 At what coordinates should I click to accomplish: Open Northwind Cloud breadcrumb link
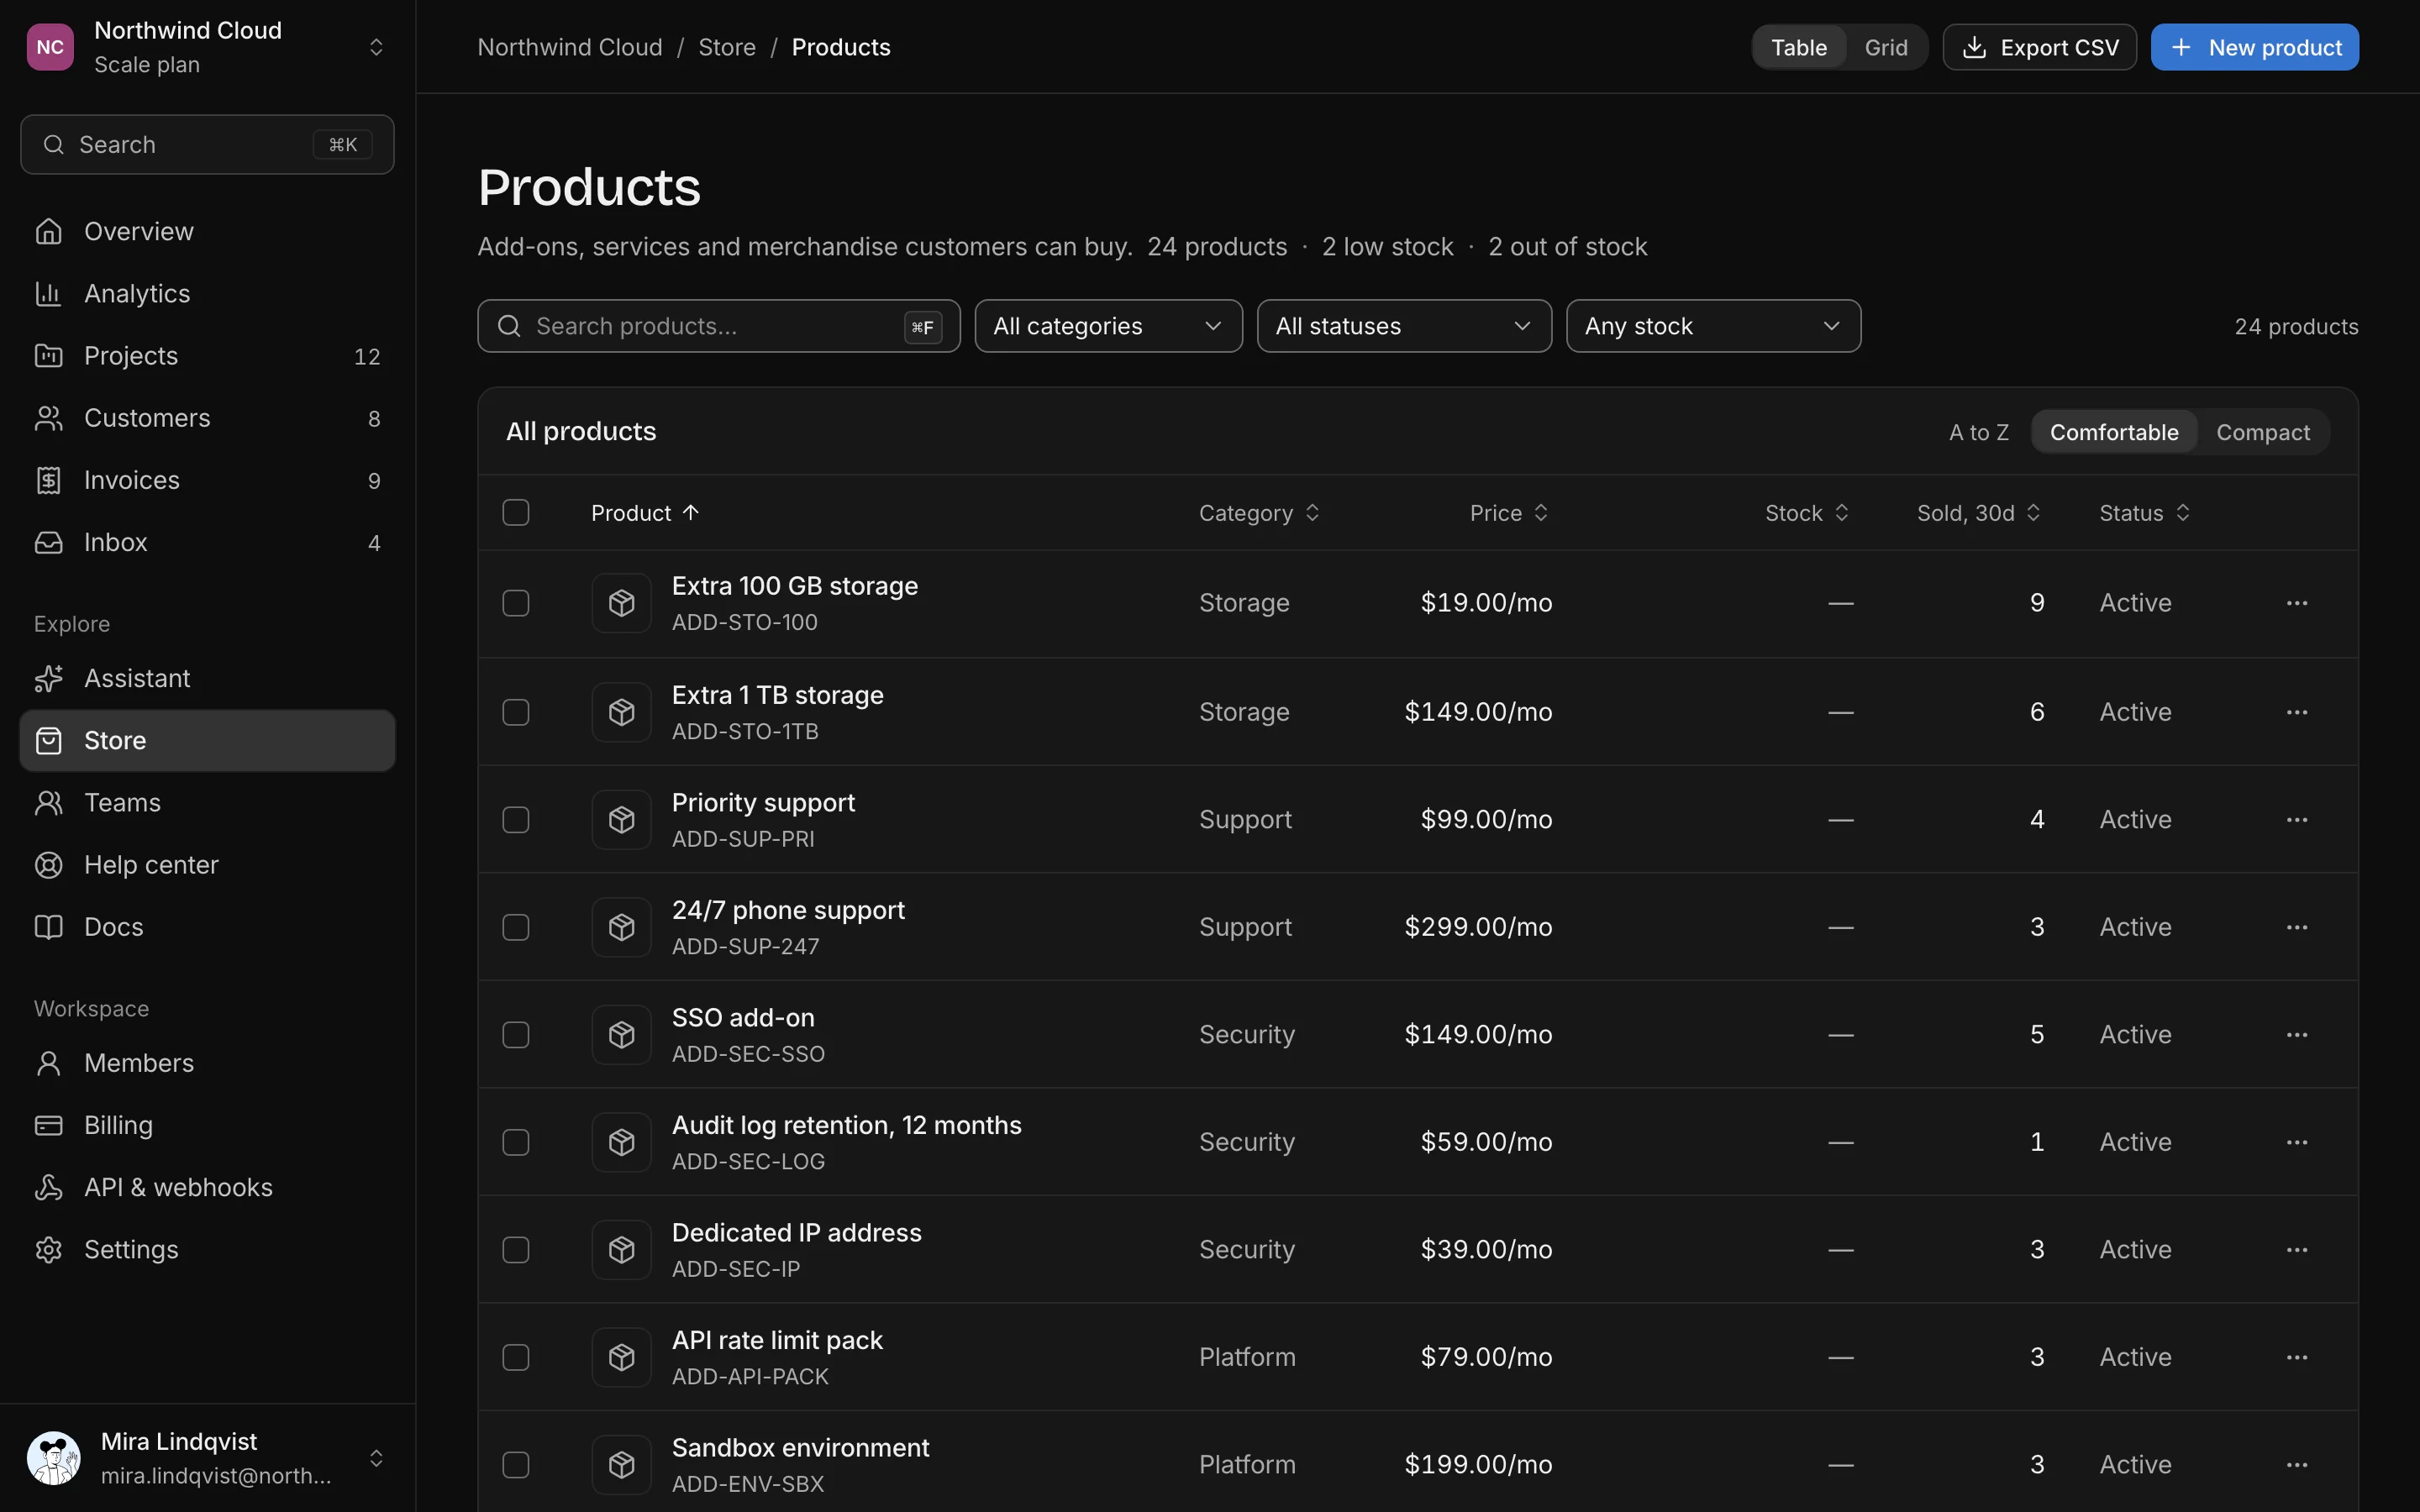(x=570, y=47)
